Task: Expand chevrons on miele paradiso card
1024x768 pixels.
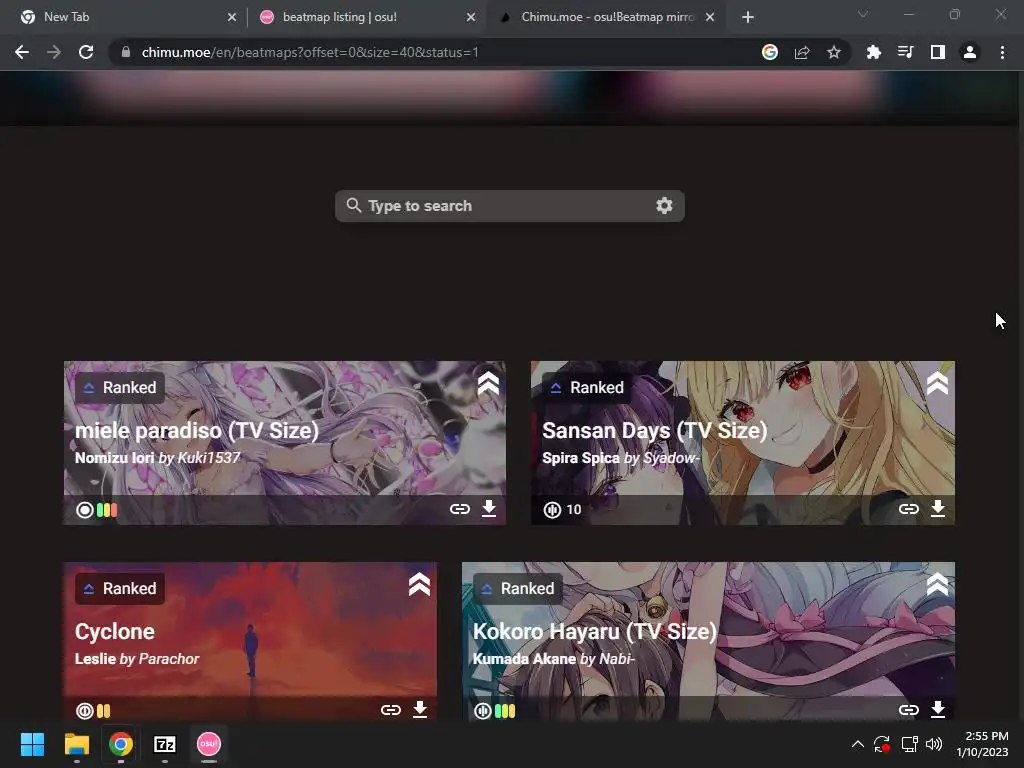Action: pos(488,384)
